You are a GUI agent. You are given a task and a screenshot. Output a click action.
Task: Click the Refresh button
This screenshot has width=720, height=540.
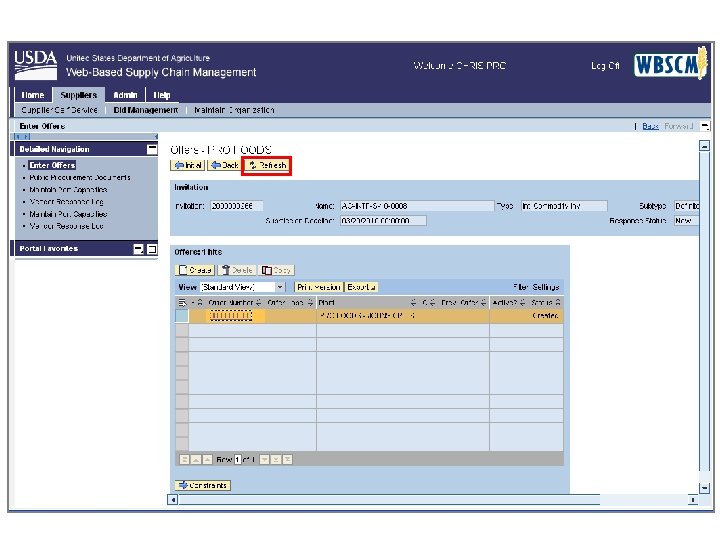(x=267, y=165)
